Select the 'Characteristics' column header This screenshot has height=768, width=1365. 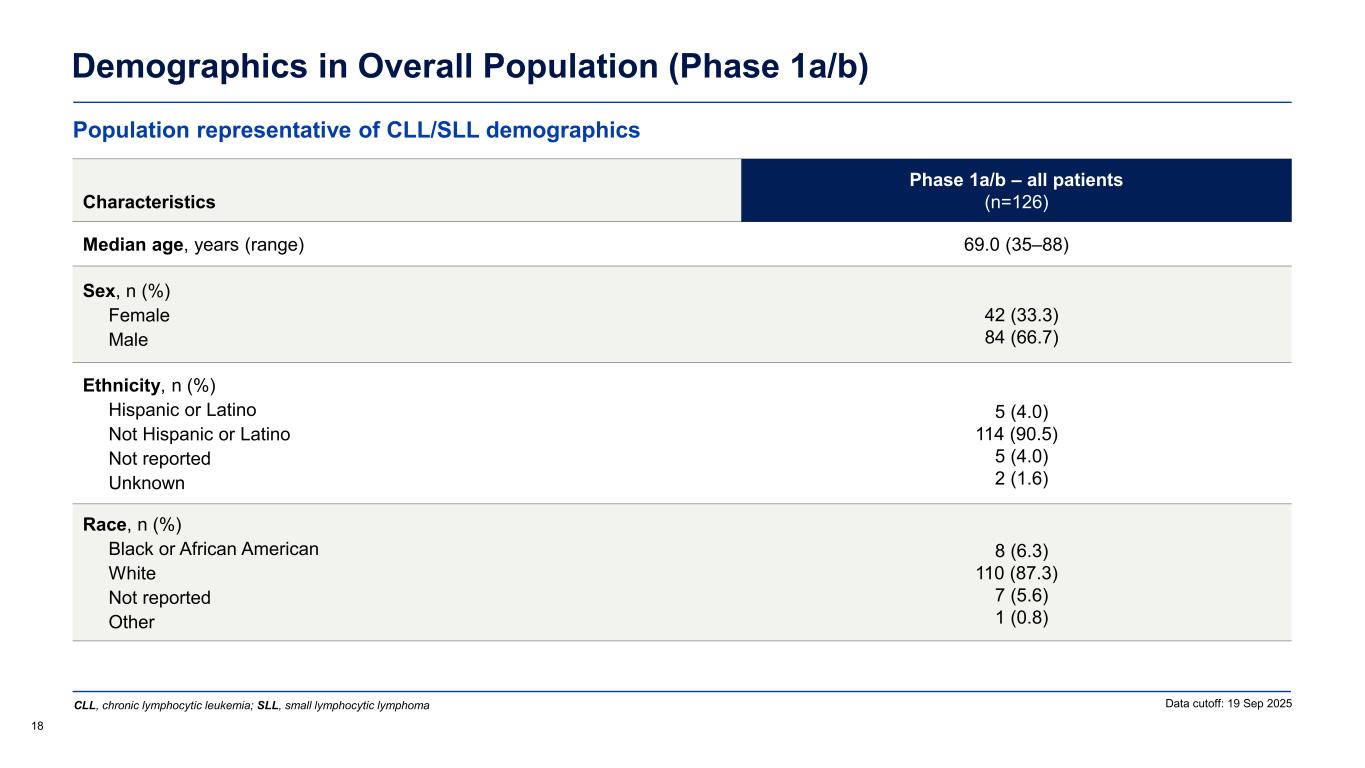tap(149, 202)
